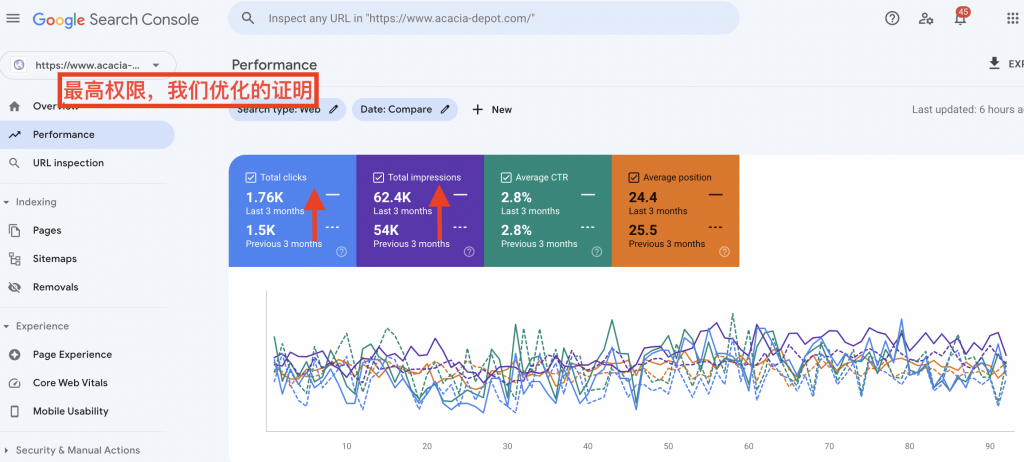Click the Pages document icon
Screen dimensions: 1024x462
point(14,230)
